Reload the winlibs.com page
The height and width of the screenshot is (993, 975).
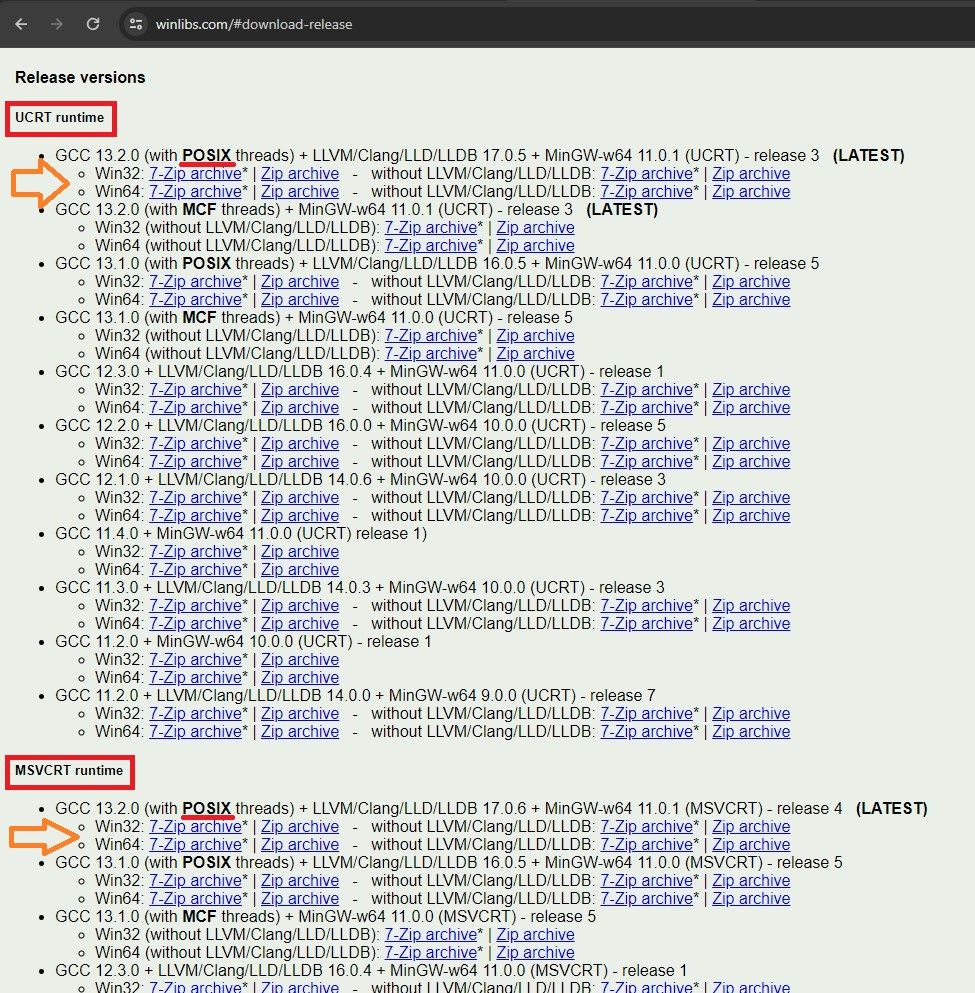pos(93,24)
